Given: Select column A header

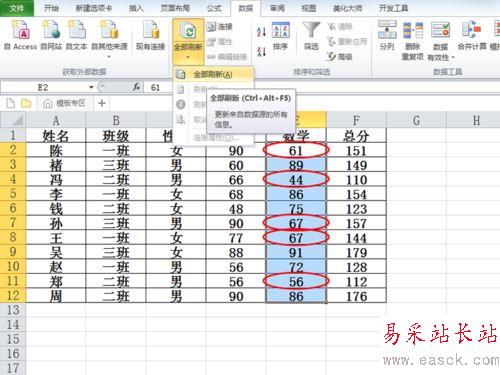Looking at the screenshot, I should 56,120.
